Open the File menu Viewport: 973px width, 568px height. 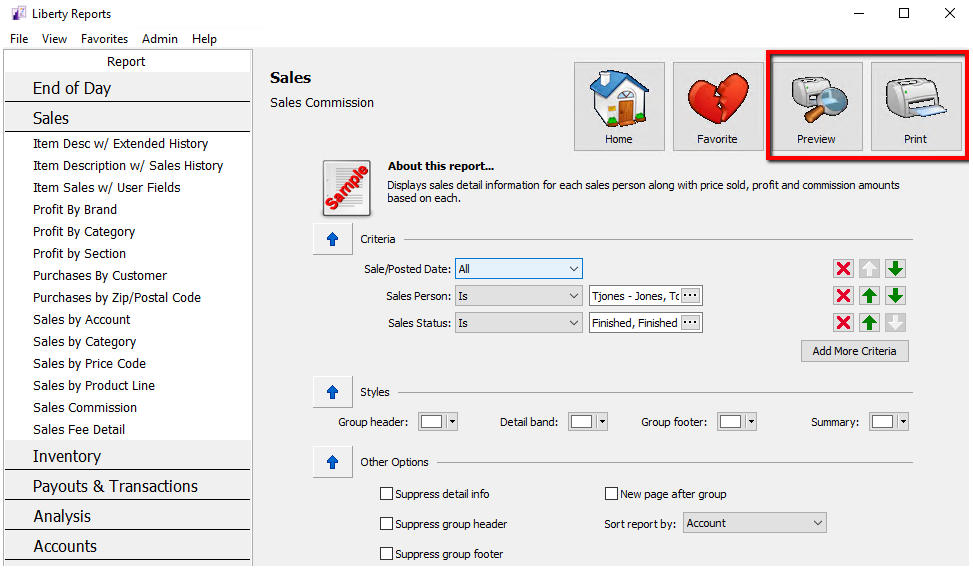click(19, 38)
